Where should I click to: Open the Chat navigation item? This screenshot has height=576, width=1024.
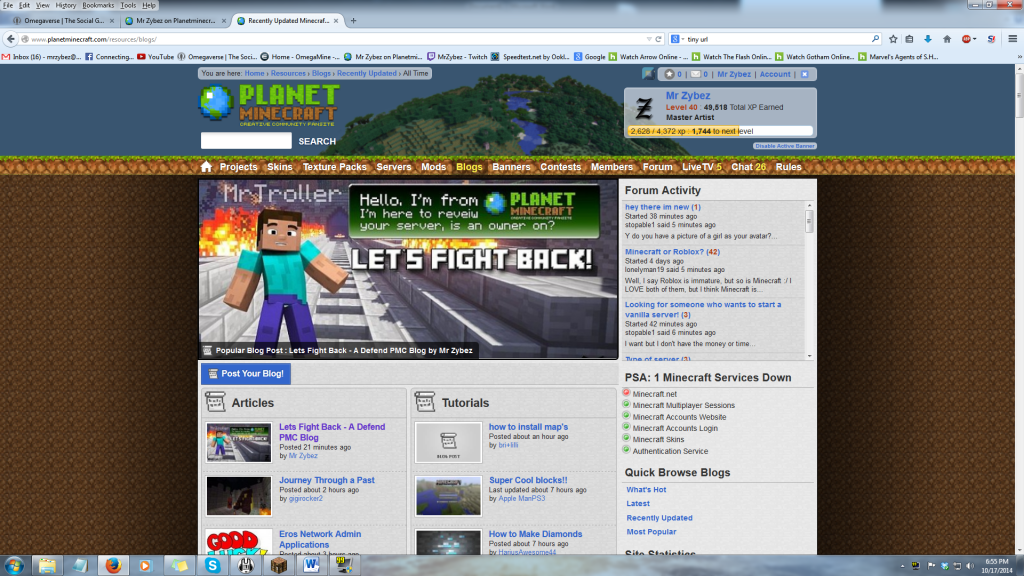(748, 167)
